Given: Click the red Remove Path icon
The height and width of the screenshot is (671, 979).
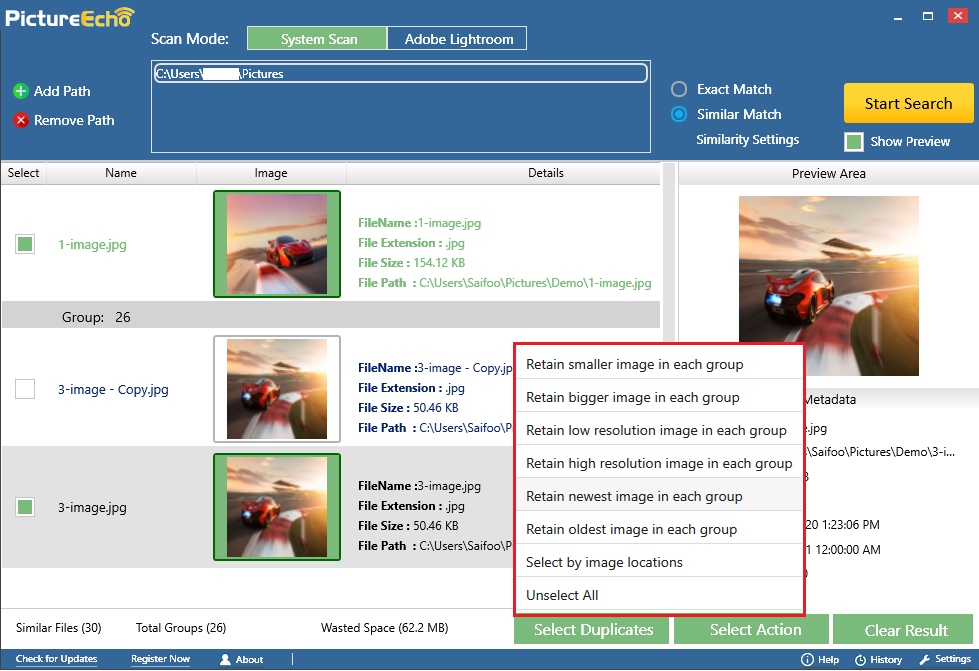Looking at the screenshot, I should pyautogui.click(x=21, y=120).
